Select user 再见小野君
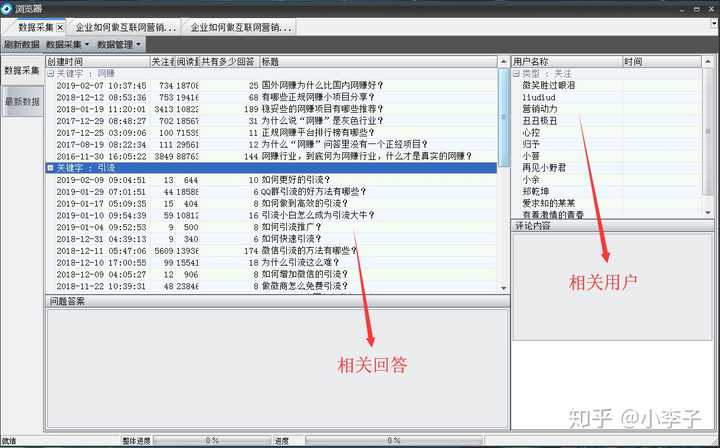This screenshot has width=720, height=448. [x=544, y=168]
